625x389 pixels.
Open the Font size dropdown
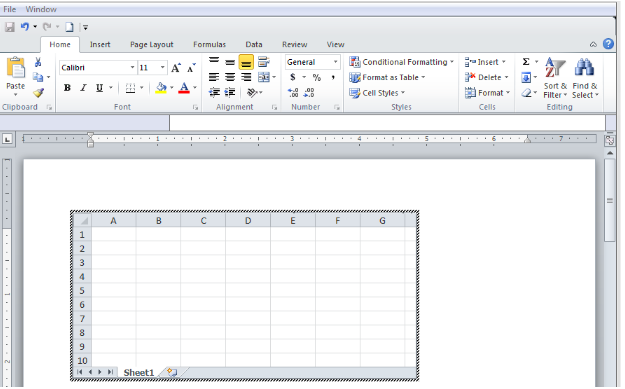point(163,67)
